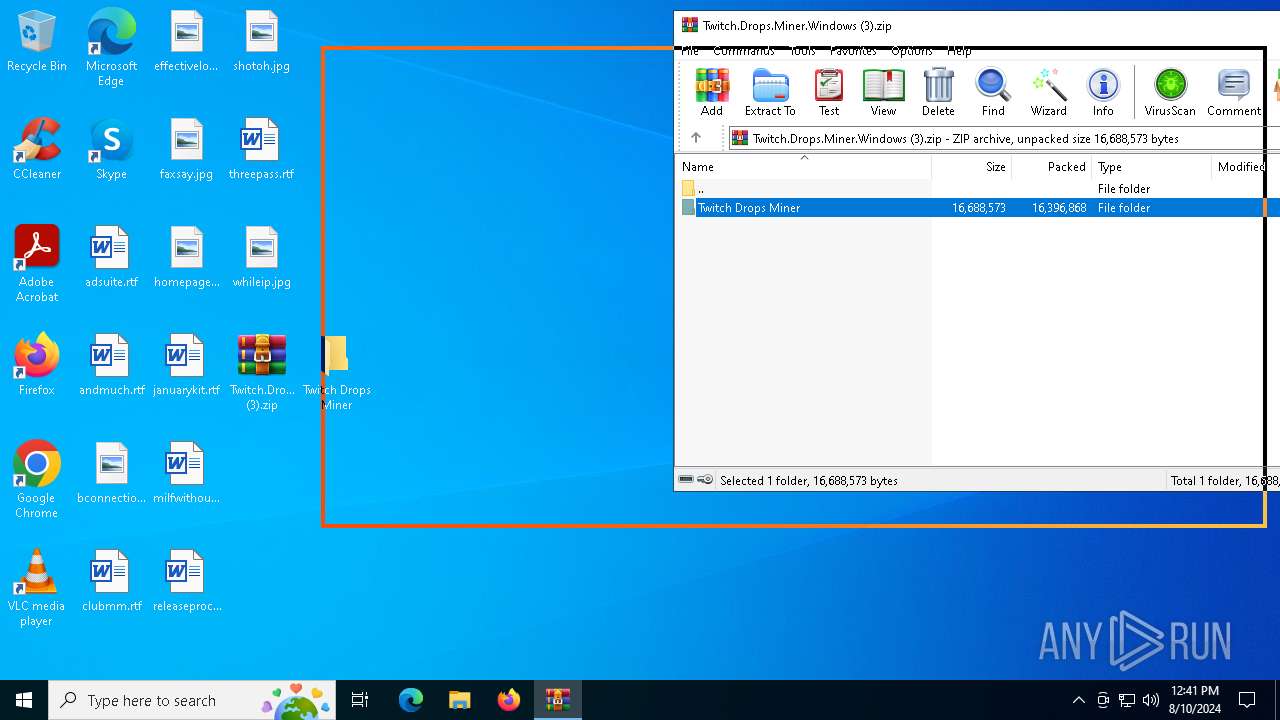This screenshot has width=1280, height=720.
Task: Select faxsay.jpg on desktop
Action: [x=186, y=150]
